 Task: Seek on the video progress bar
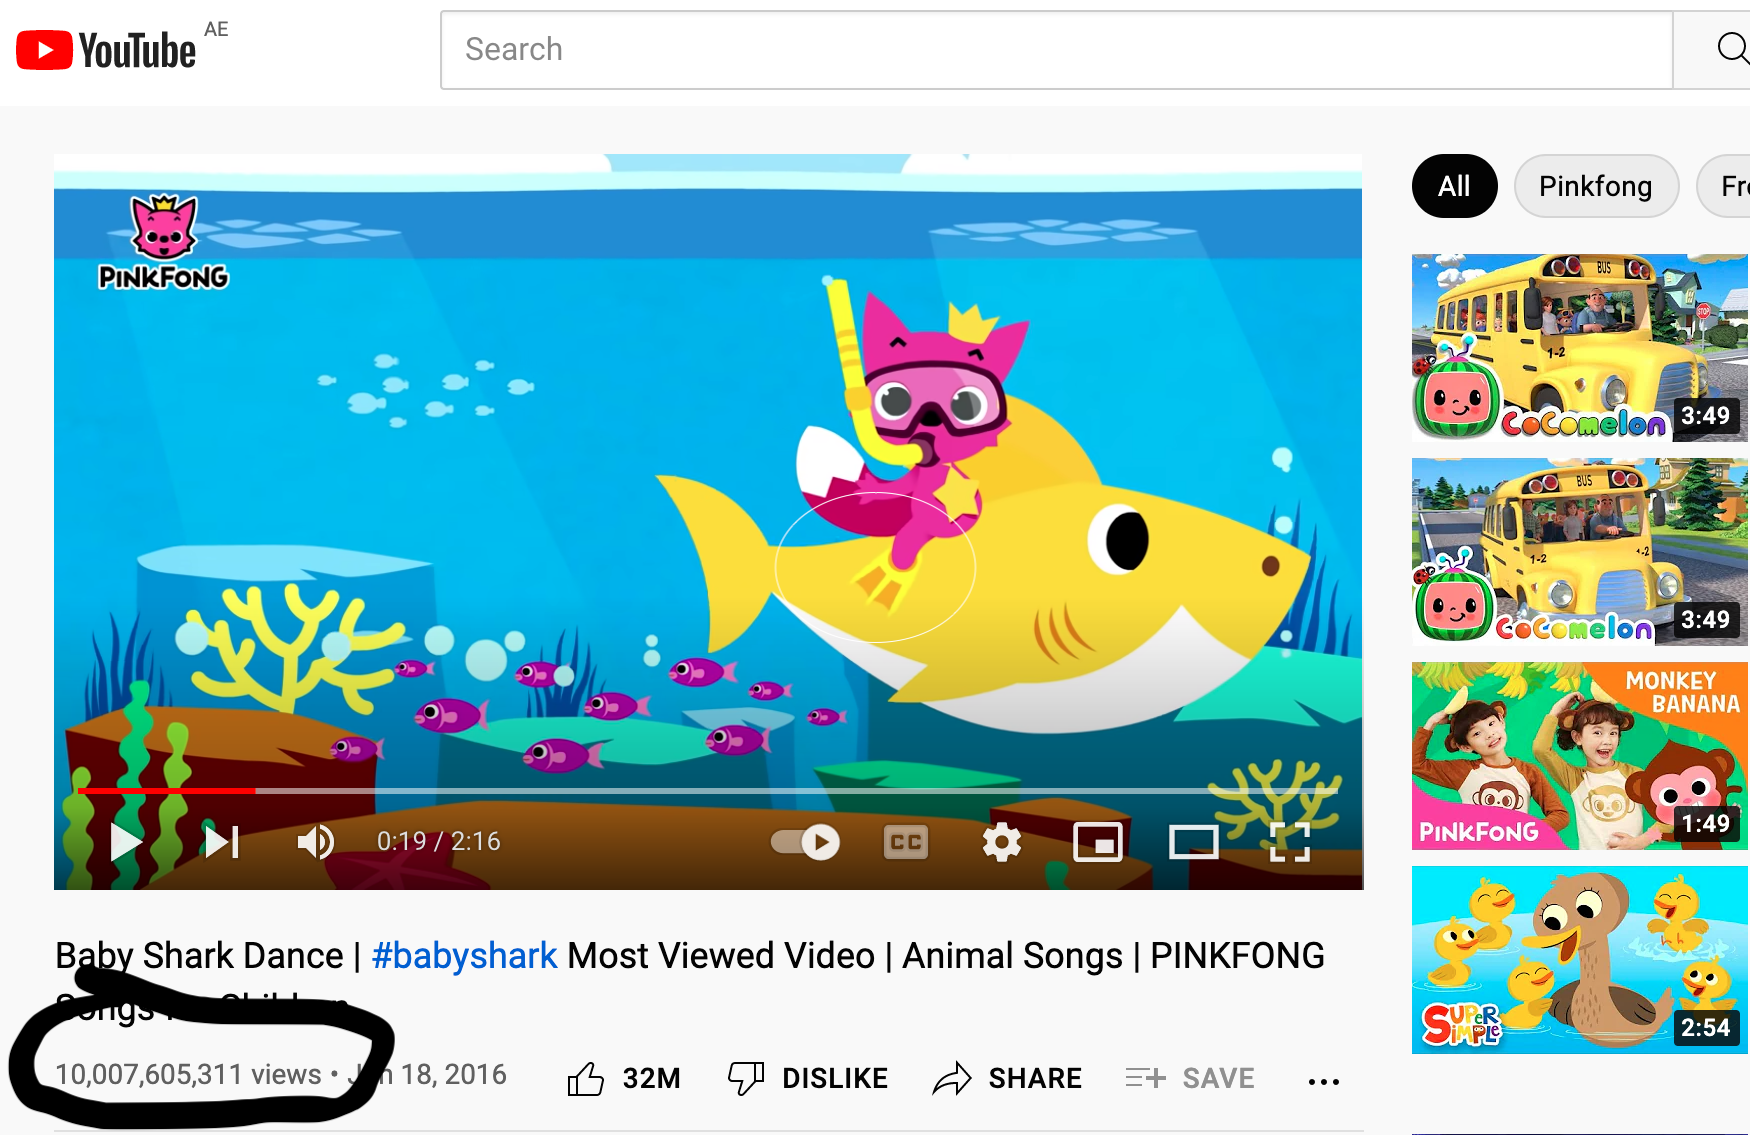coord(708,790)
